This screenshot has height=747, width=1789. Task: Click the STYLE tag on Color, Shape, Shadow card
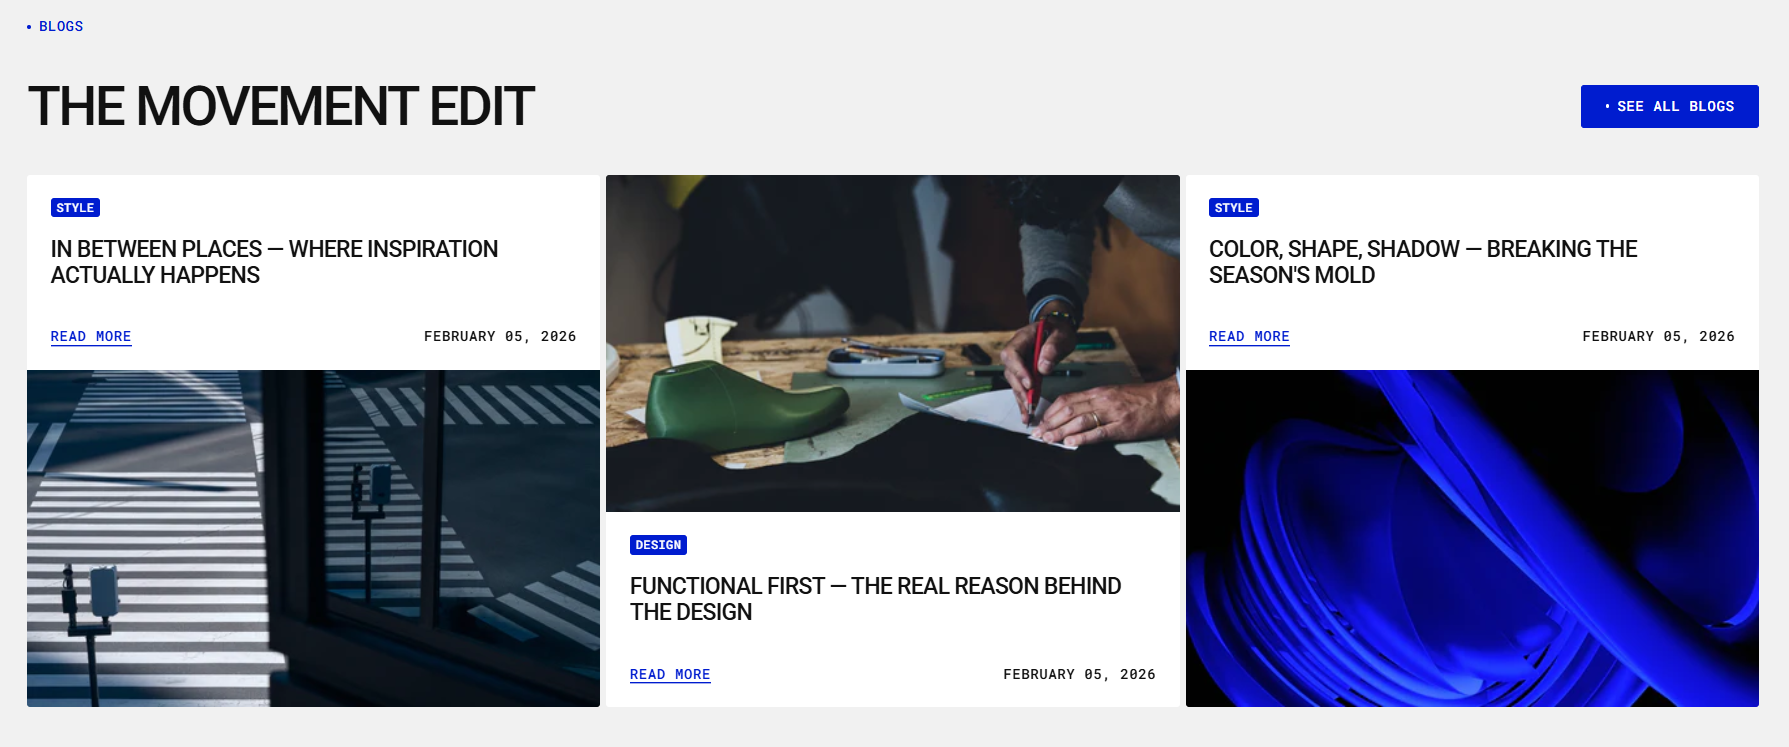pyautogui.click(x=1233, y=208)
